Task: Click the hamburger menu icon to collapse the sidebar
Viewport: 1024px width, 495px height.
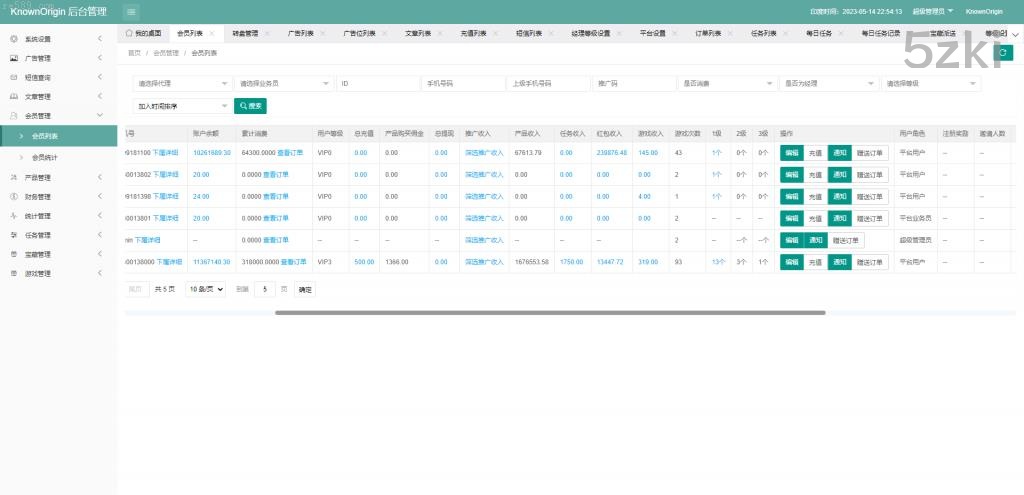Action: tap(132, 11)
